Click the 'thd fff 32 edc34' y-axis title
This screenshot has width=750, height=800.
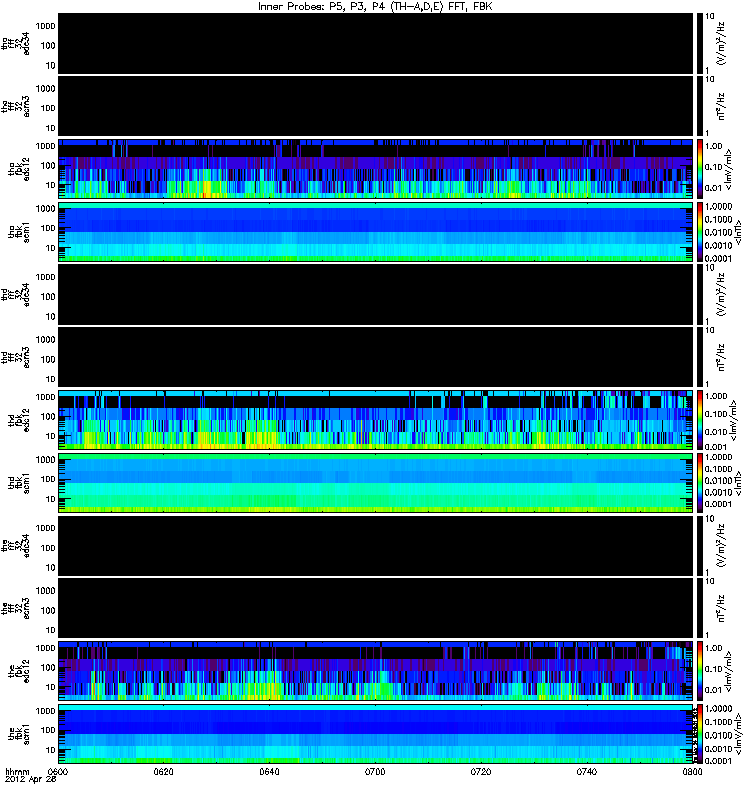15,295
